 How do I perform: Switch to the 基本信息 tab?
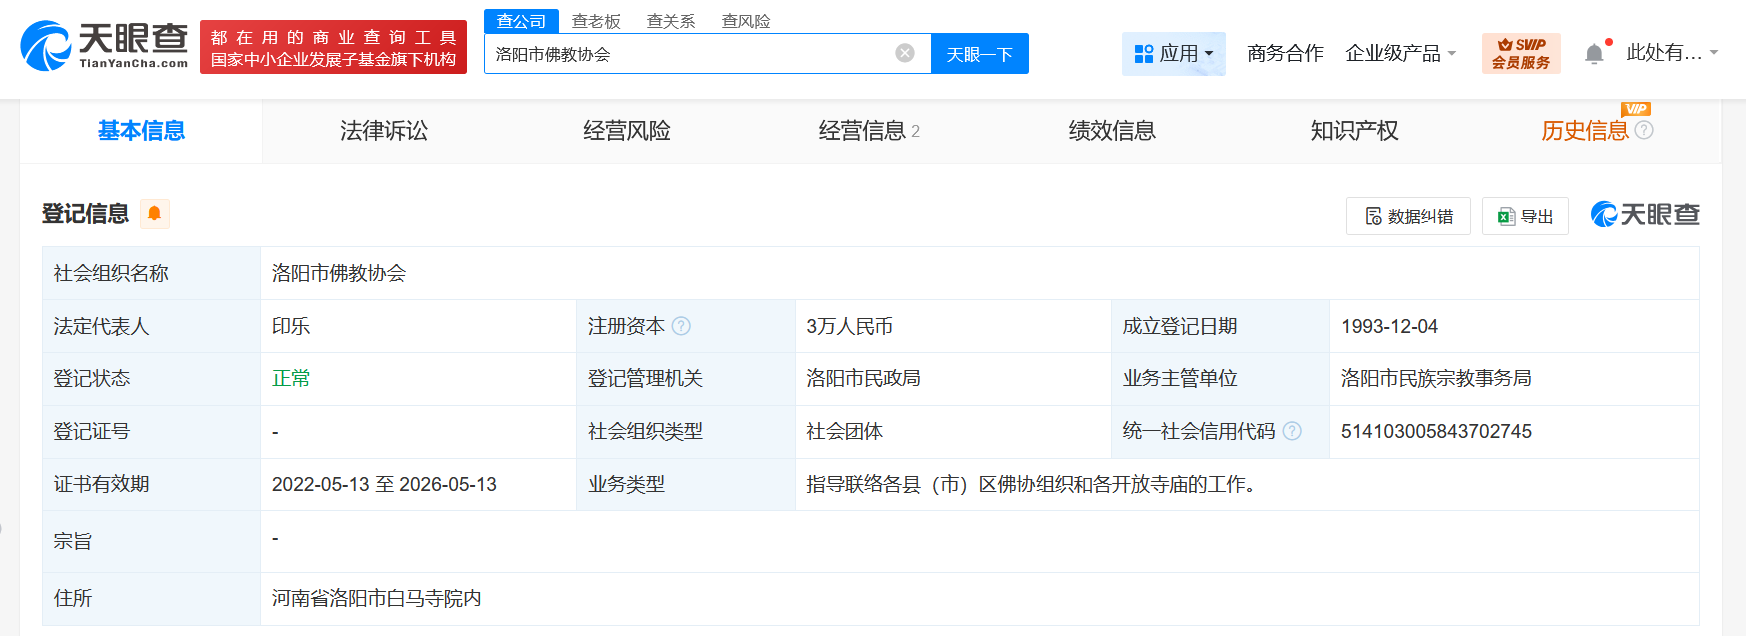(x=141, y=131)
